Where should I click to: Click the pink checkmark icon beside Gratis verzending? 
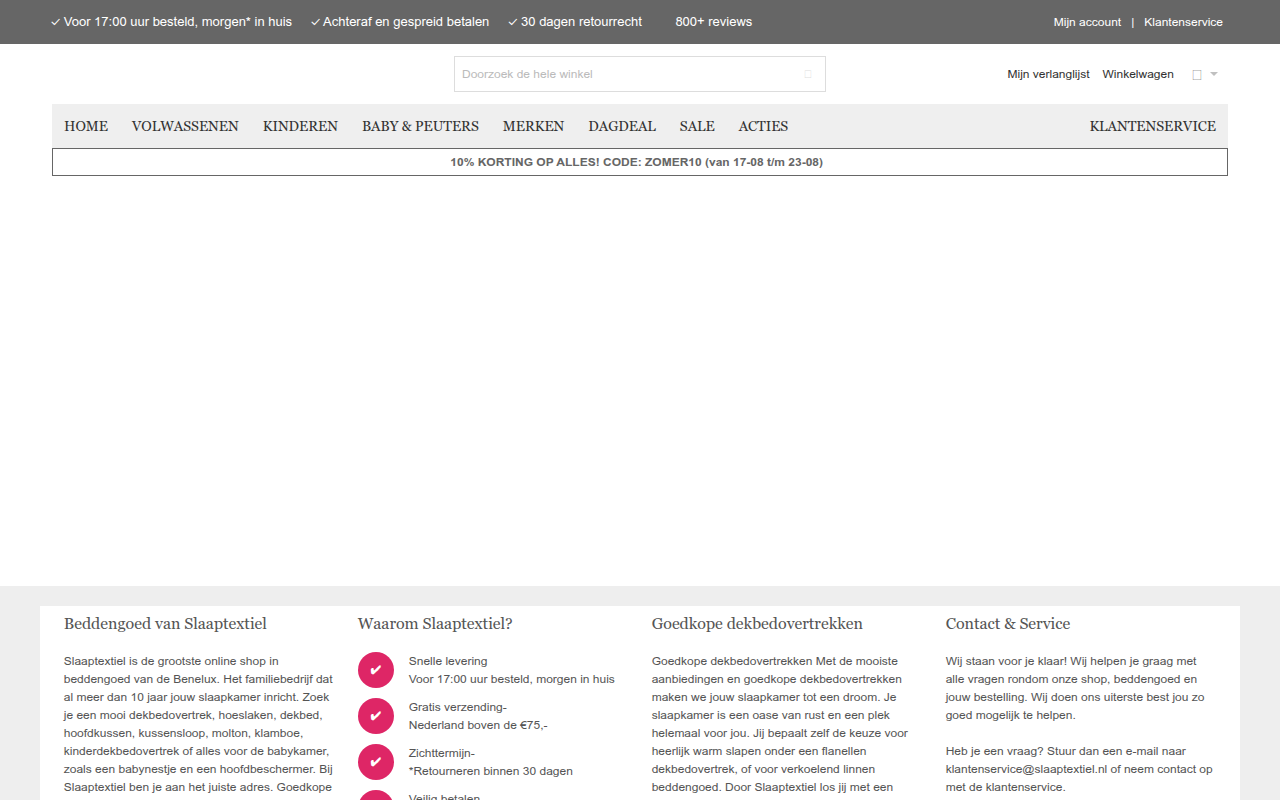[x=376, y=716]
